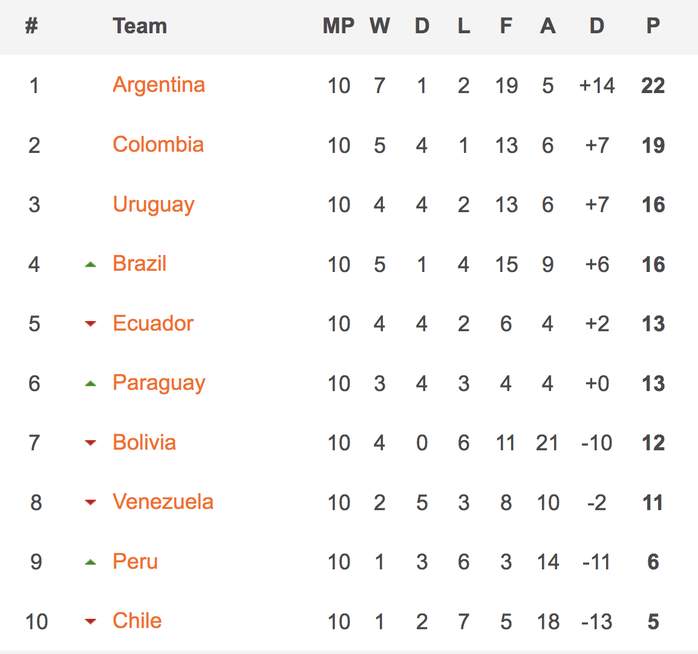The image size is (698, 654).
Task: Click the P points column header
Action: pos(653,26)
